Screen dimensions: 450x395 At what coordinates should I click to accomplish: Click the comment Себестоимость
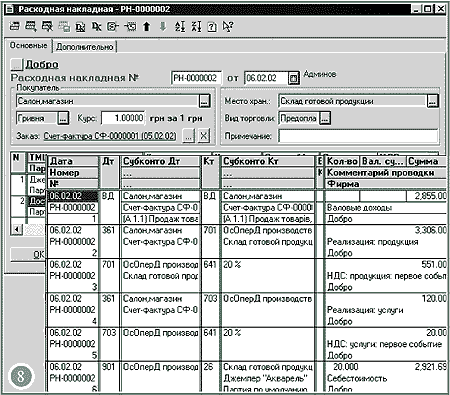(357, 378)
